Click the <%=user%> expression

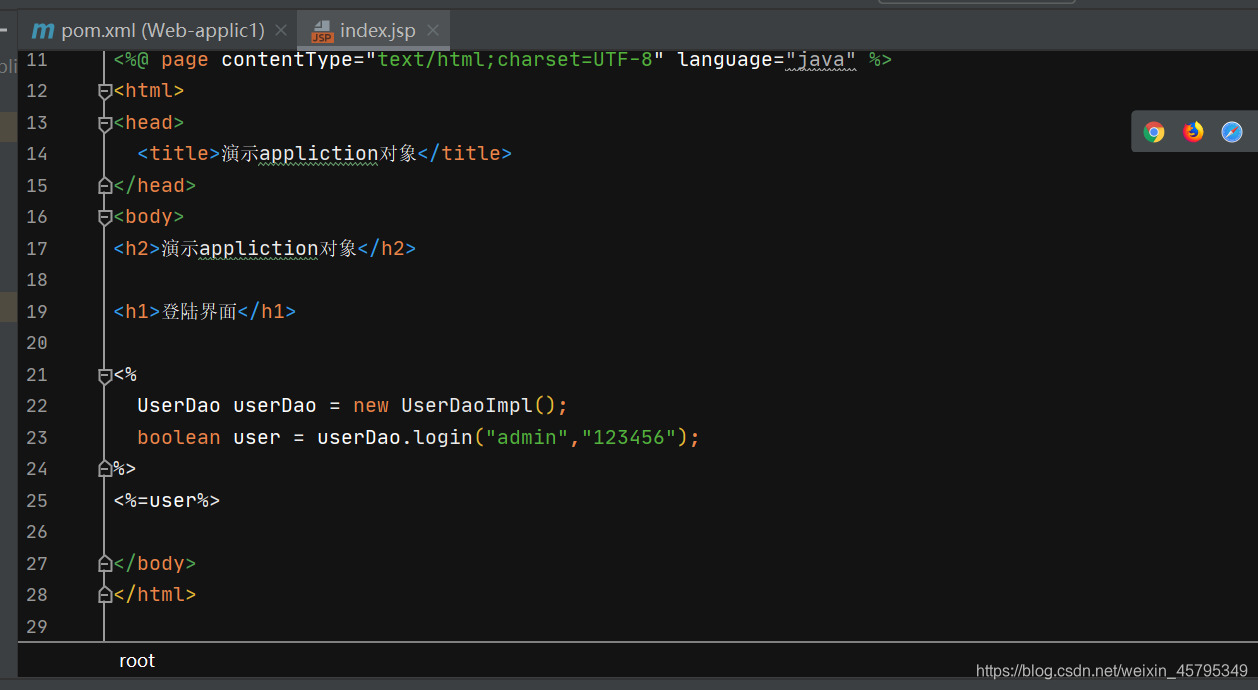coord(167,500)
